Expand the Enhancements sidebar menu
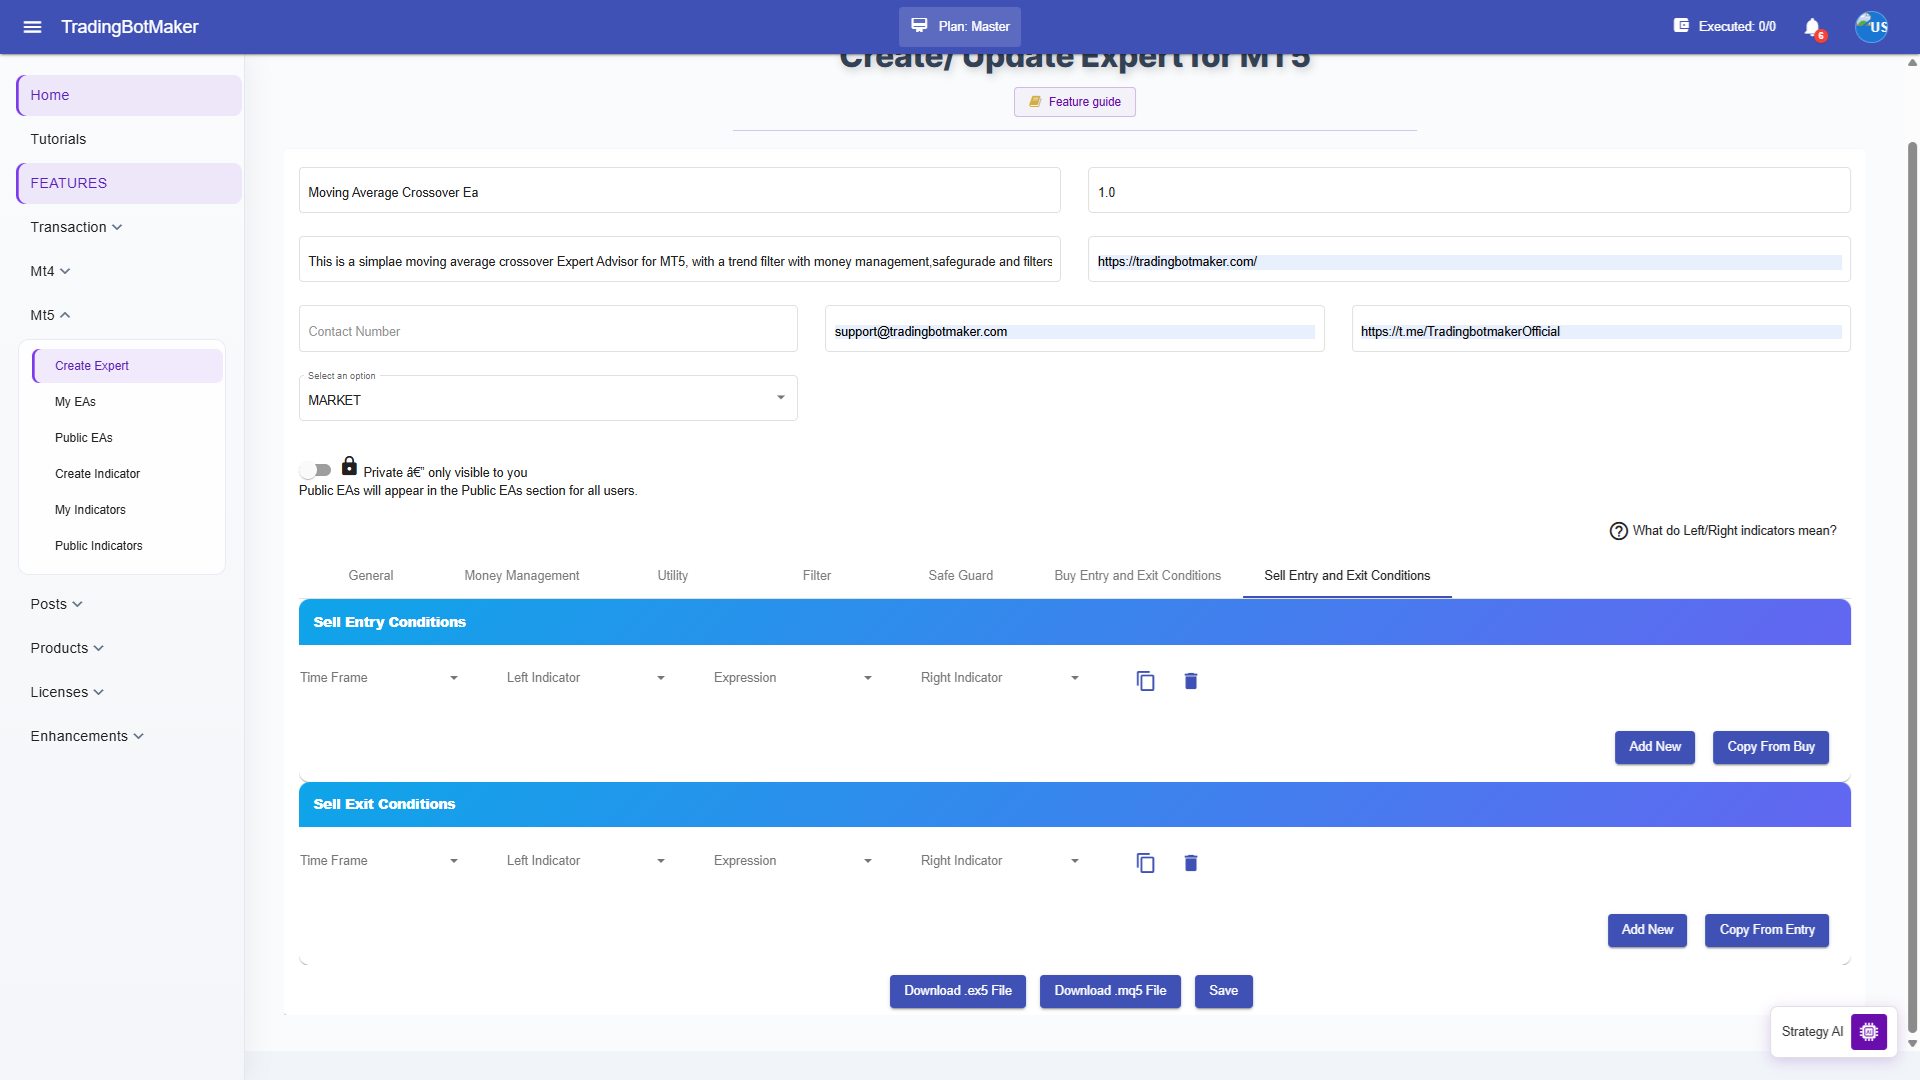 87,736
